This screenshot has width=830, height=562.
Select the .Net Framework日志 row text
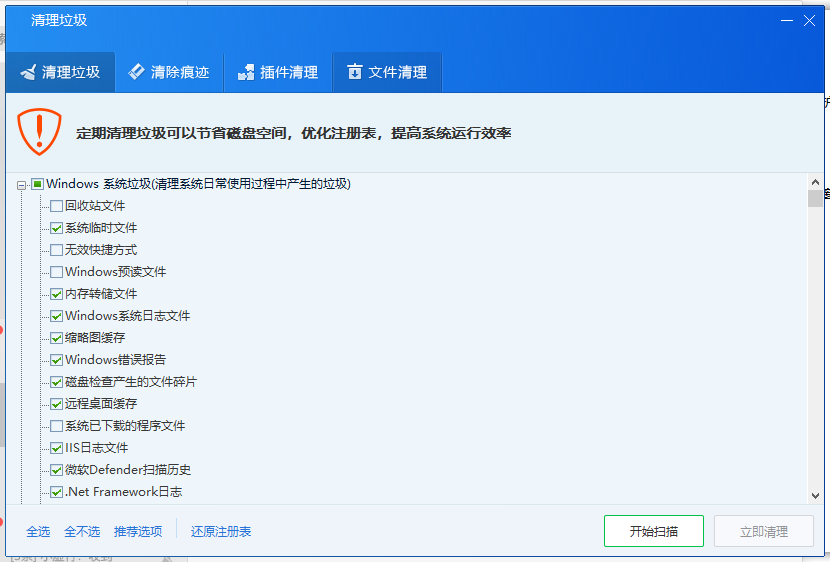[124, 492]
